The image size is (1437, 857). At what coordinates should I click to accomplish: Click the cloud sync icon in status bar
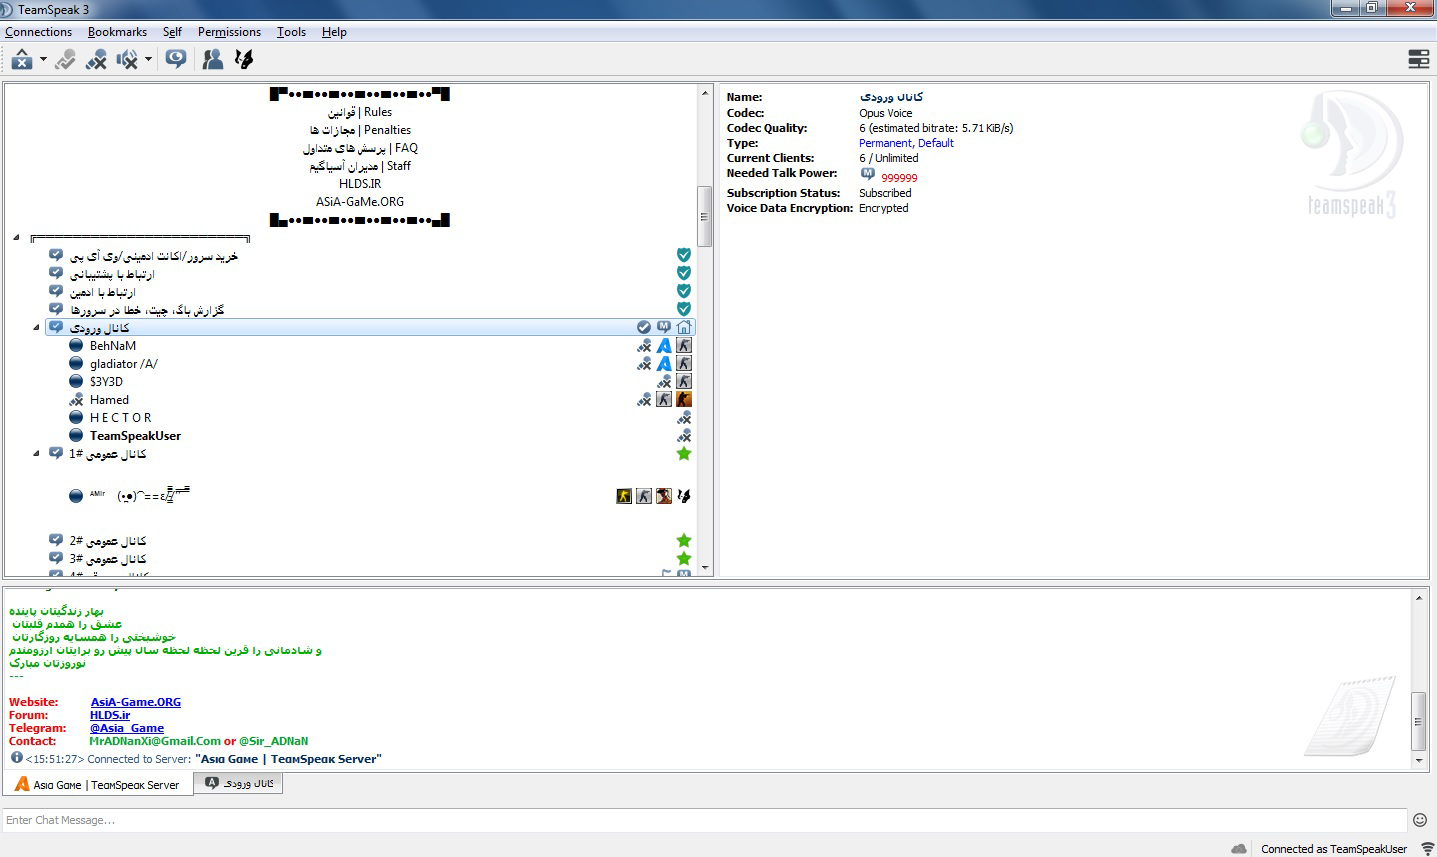pyautogui.click(x=1239, y=849)
